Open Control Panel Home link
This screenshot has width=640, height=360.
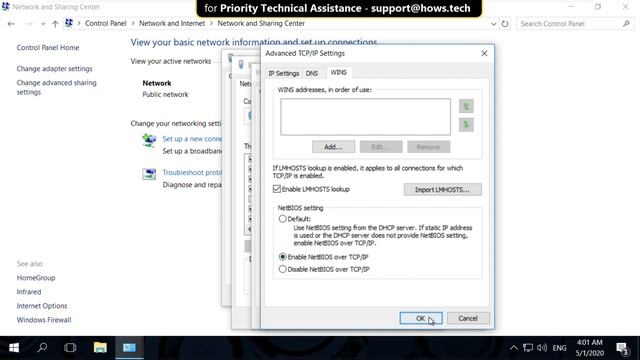[x=48, y=47]
